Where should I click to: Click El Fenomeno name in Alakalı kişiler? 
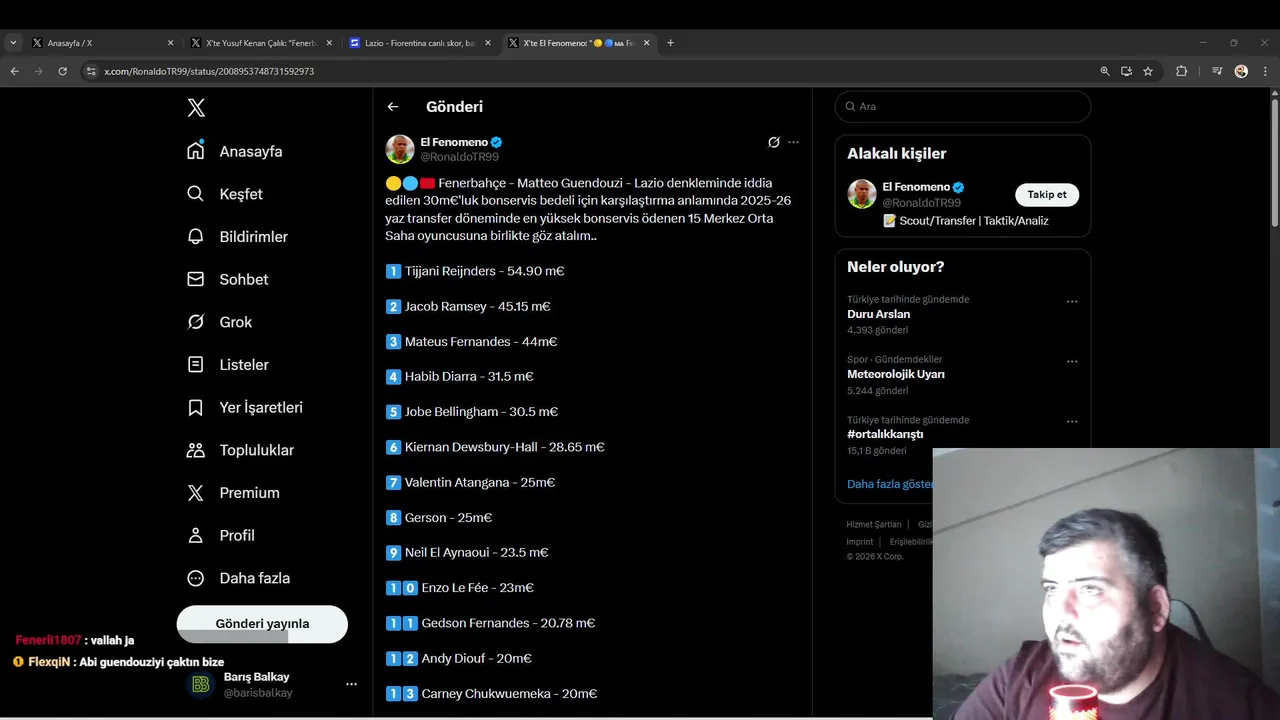click(x=916, y=187)
